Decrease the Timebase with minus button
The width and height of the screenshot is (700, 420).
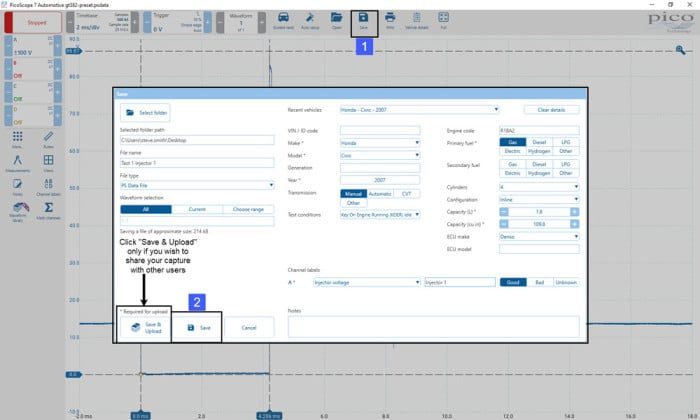click(70, 22)
